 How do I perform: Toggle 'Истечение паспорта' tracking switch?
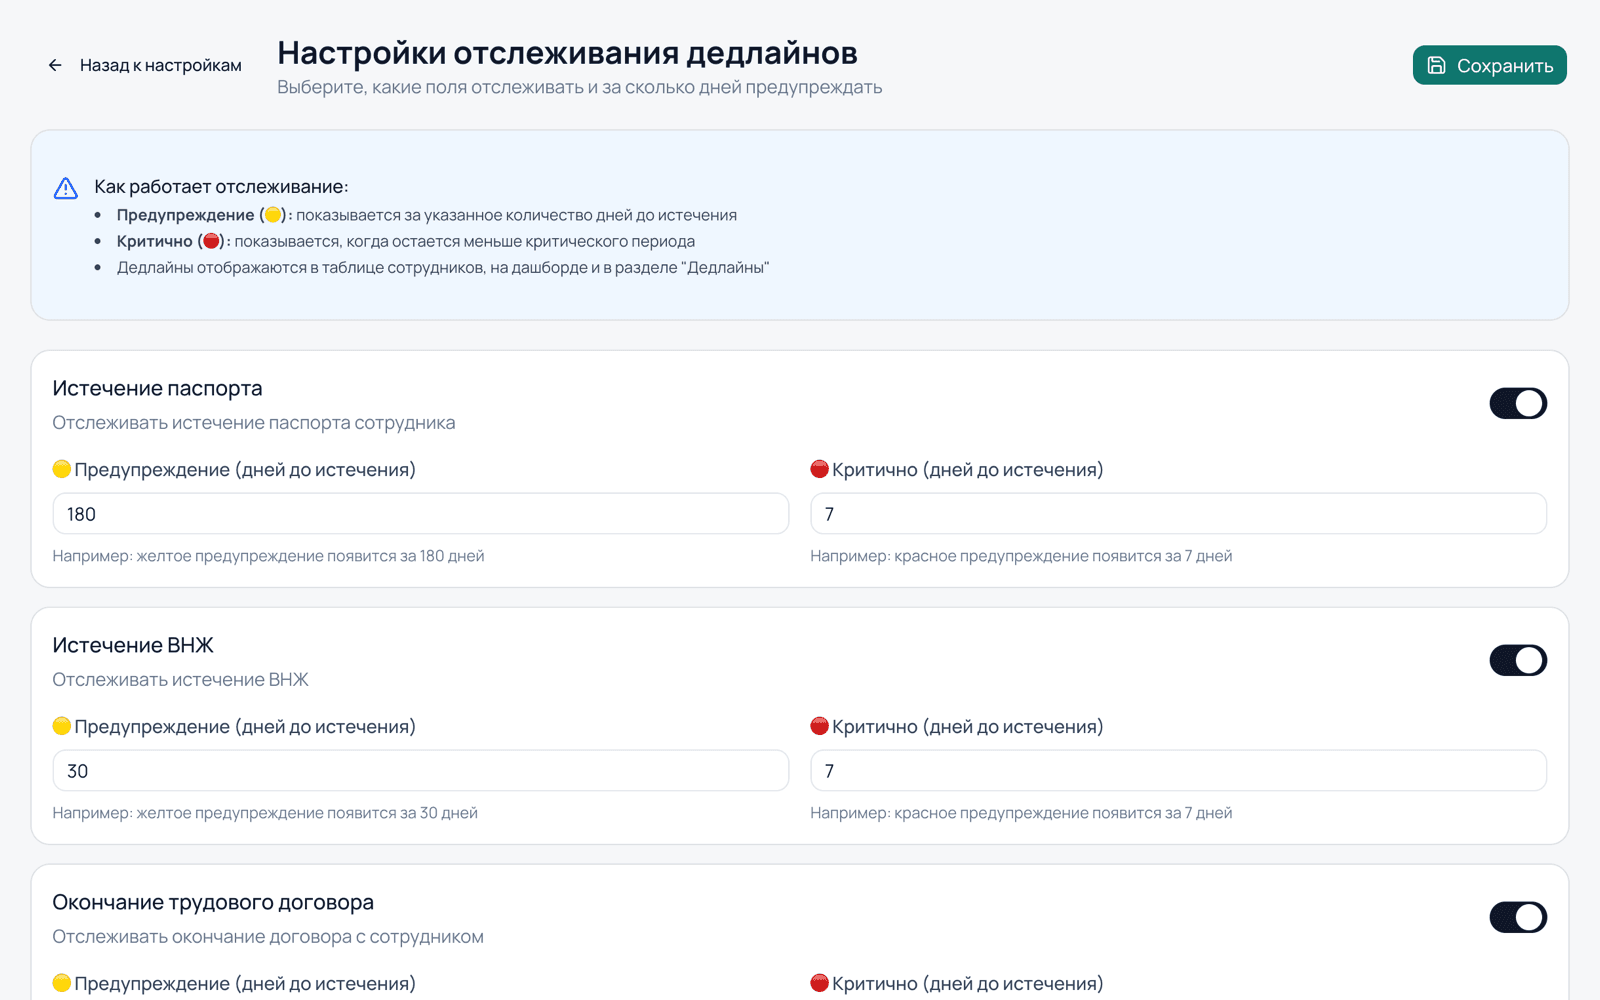coord(1518,403)
